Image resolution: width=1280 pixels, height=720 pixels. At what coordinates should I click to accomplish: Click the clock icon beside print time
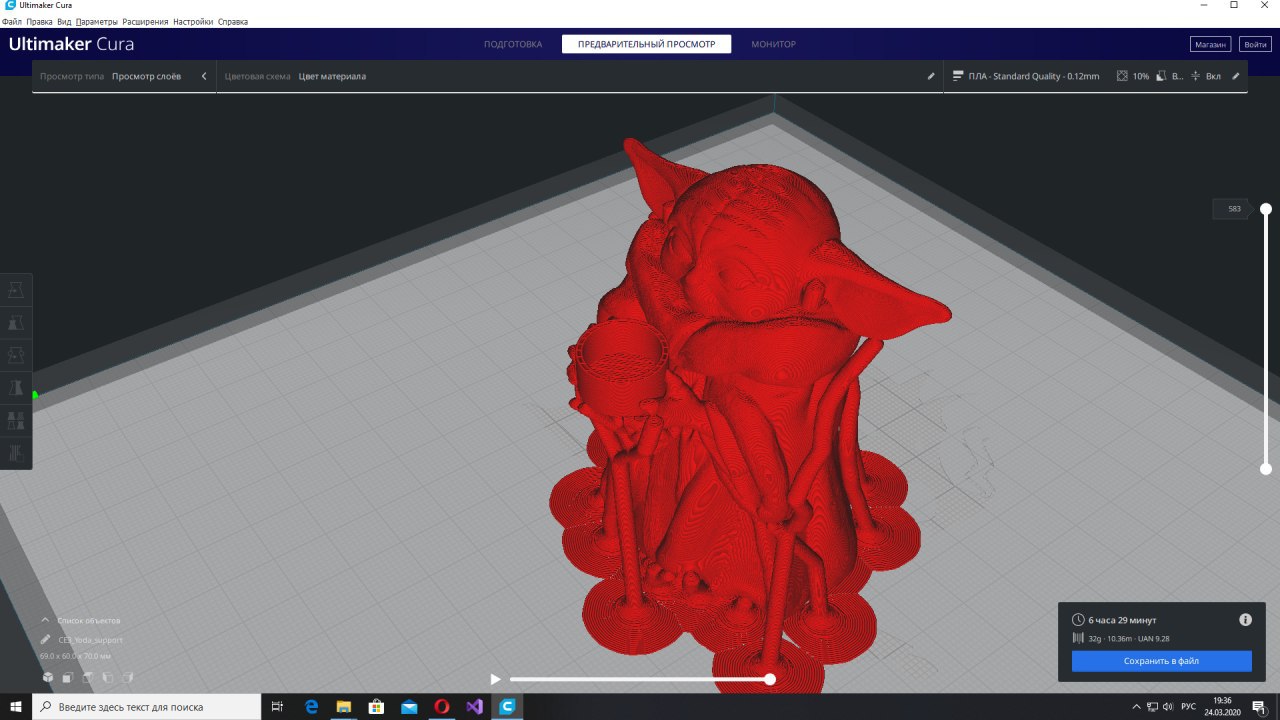click(x=1077, y=620)
